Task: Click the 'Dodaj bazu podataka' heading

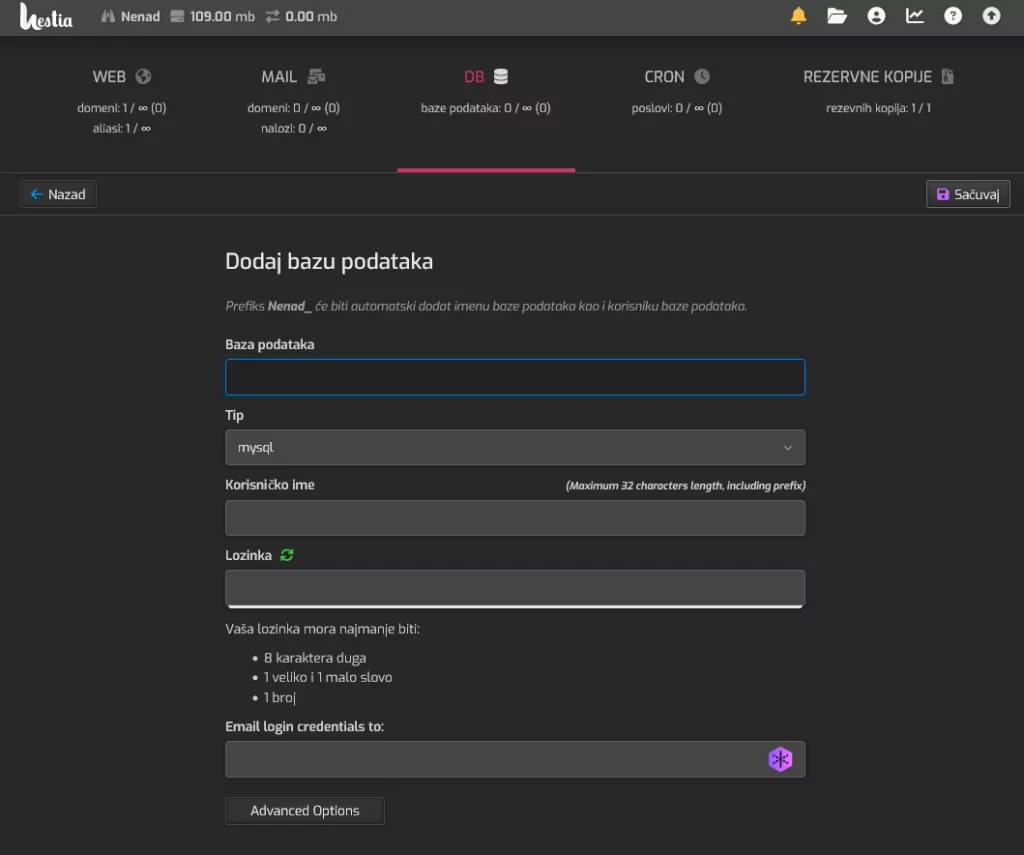Action: 329,261
